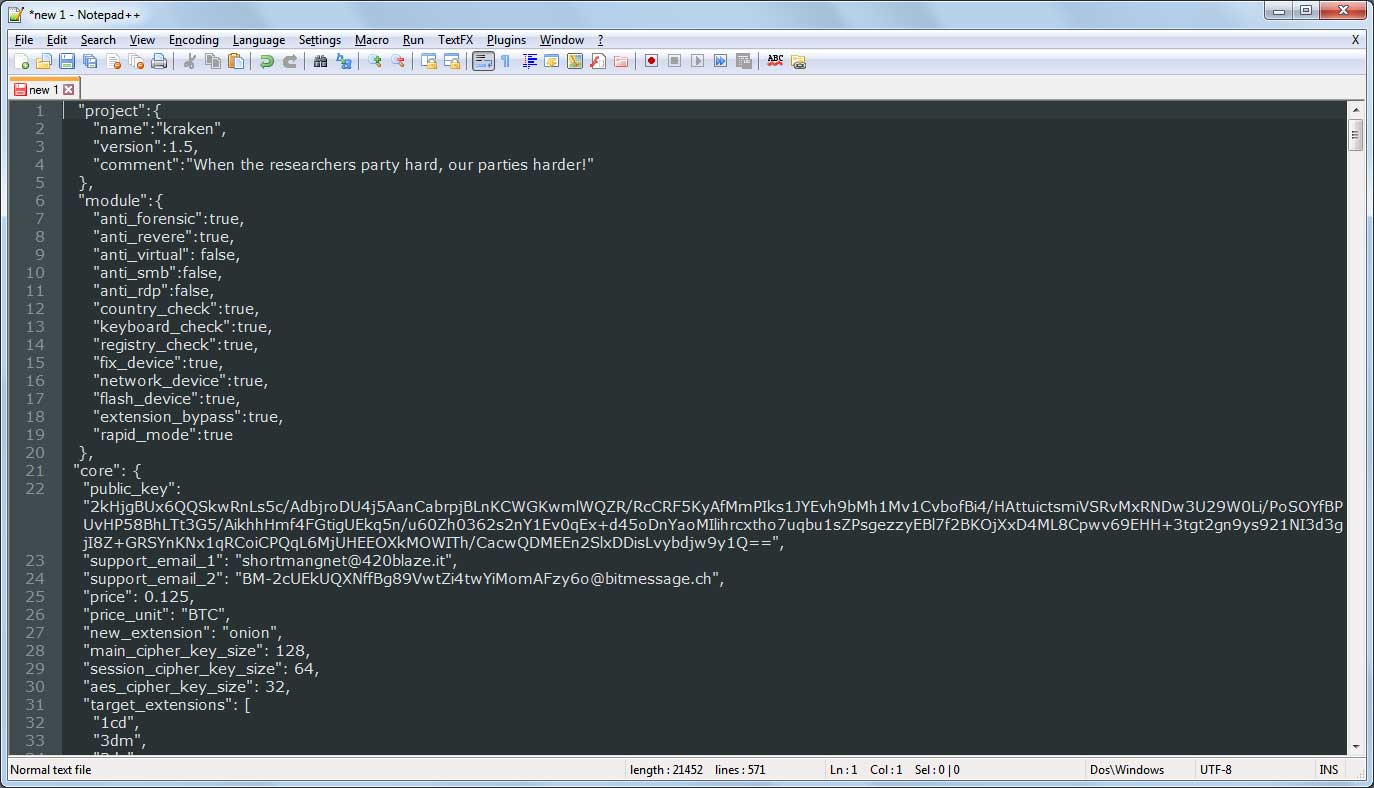Viewport: 1374px width, 788px height.
Task: Click the "name":"kraken" line
Action: [160, 129]
